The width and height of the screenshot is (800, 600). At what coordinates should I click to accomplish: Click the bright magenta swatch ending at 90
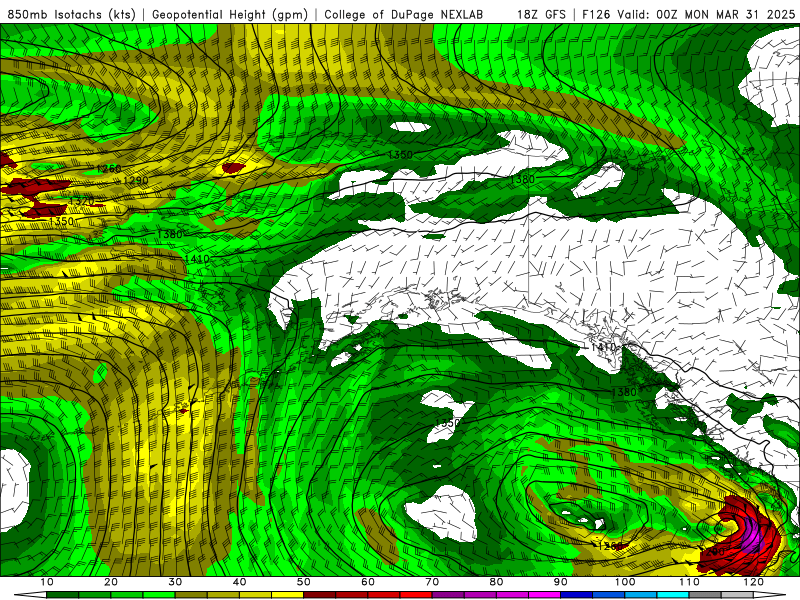coord(544,595)
